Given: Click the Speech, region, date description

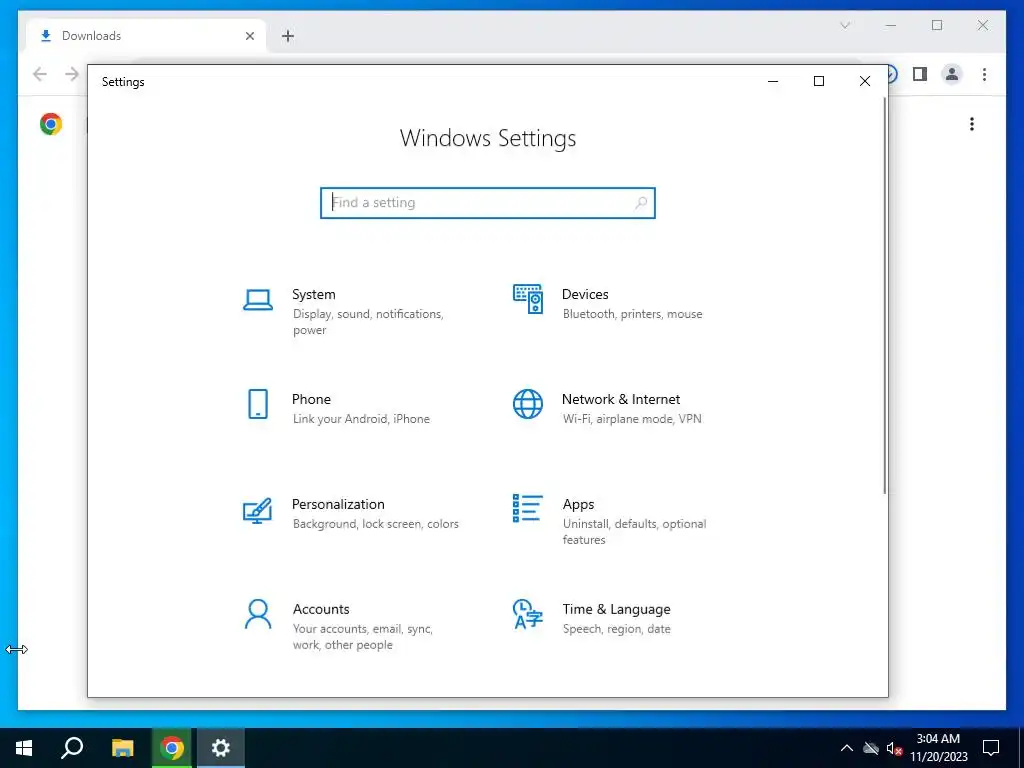Looking at the screenshot, I should point(616,629).
